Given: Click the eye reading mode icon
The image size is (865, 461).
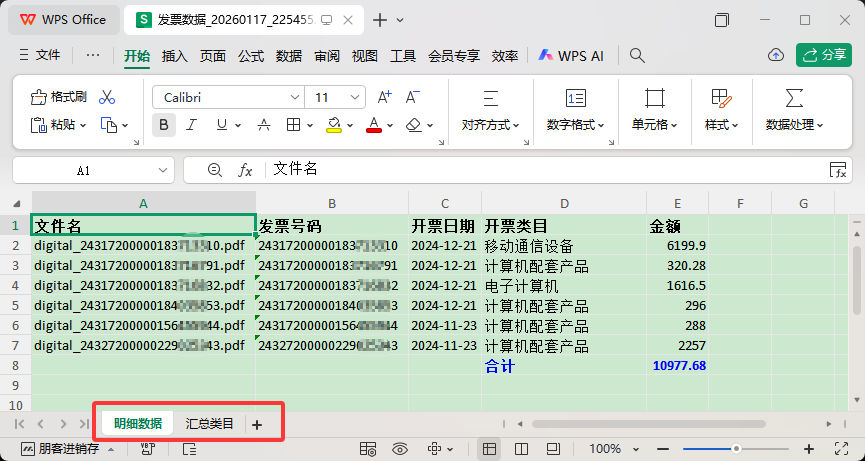Looking at the screenshot, I should (400, 449).
